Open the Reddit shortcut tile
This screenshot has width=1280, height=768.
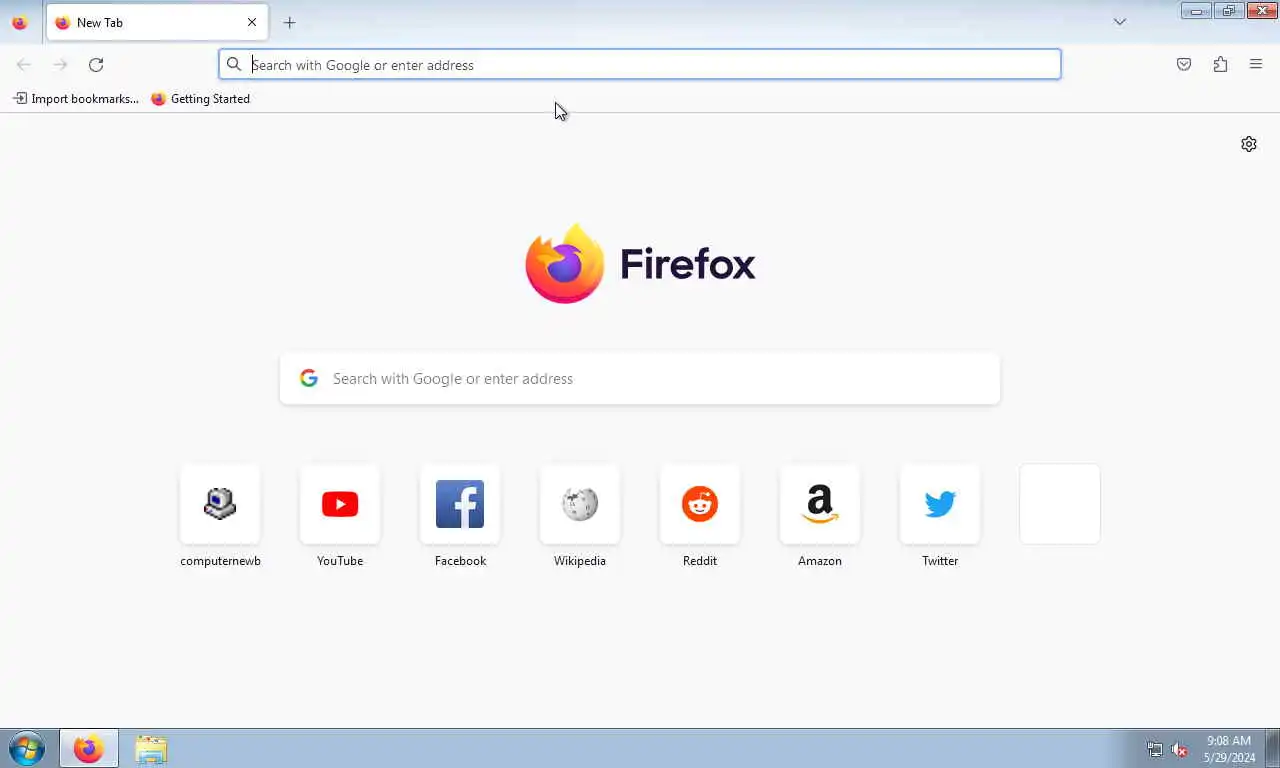[700, 504]
